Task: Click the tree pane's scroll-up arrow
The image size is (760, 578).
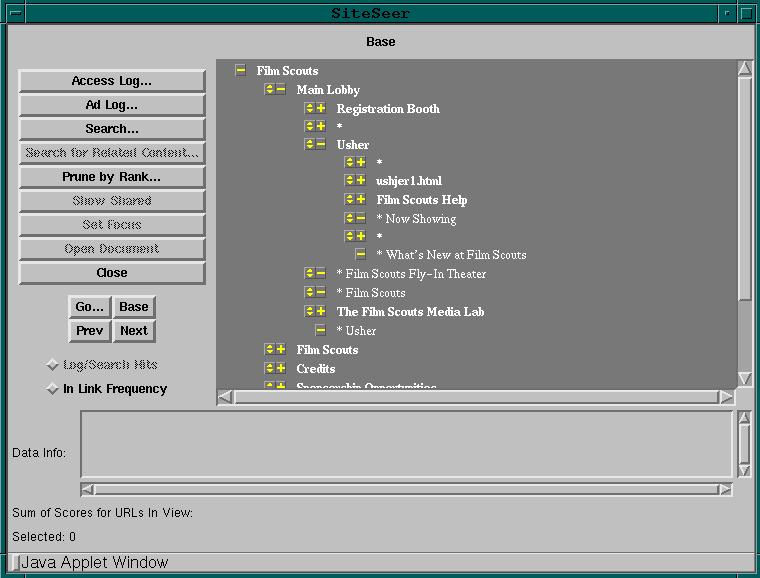Action: click(x=744, y=68)
